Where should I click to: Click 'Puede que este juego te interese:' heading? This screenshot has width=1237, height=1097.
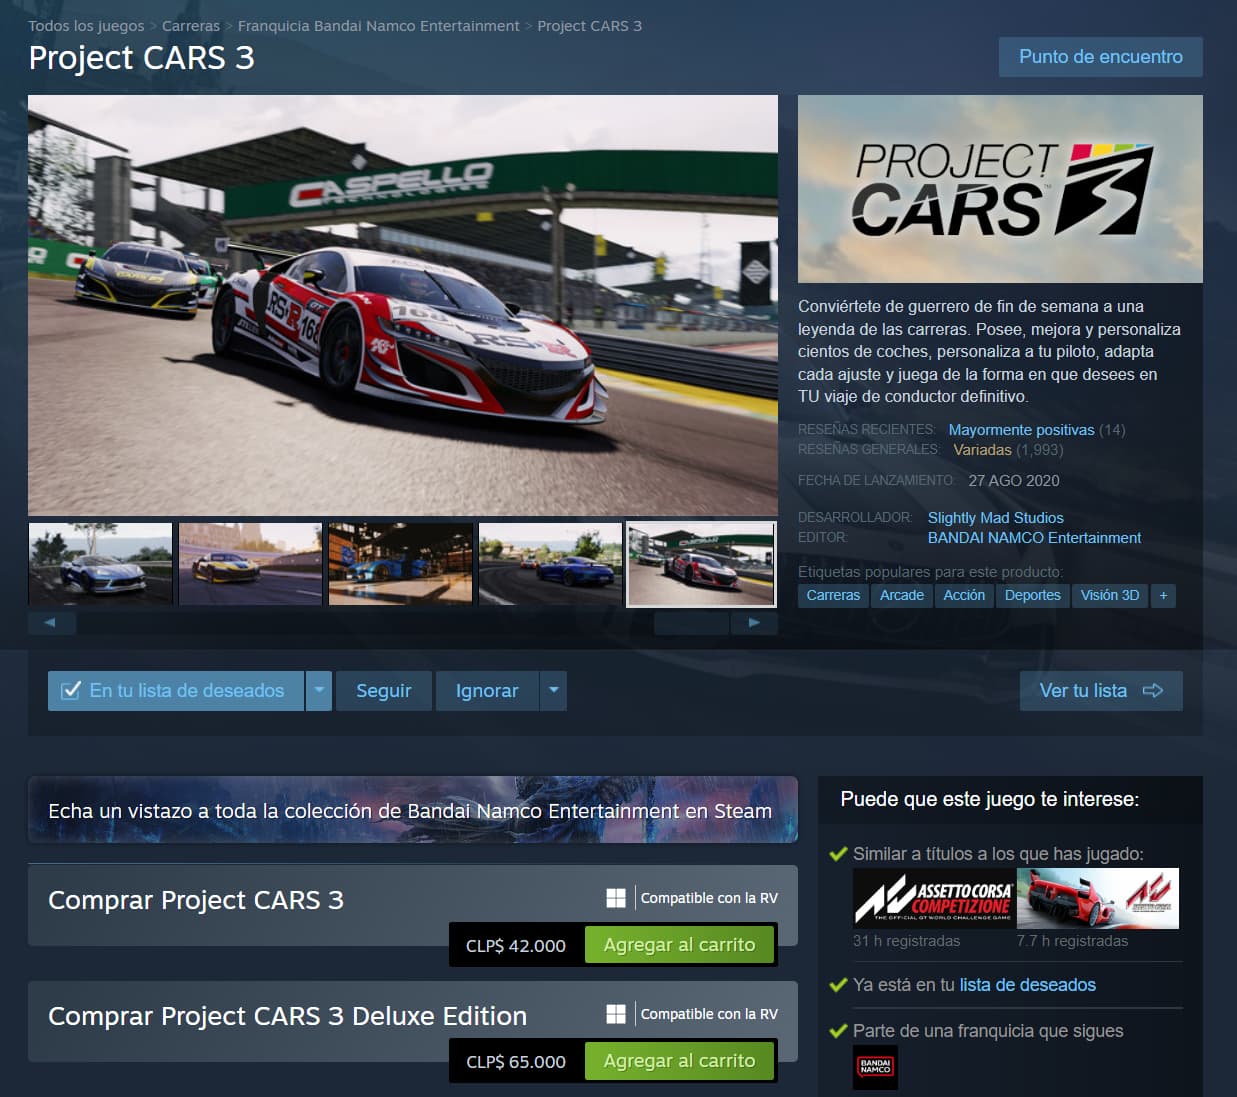[x=990, y=799]
